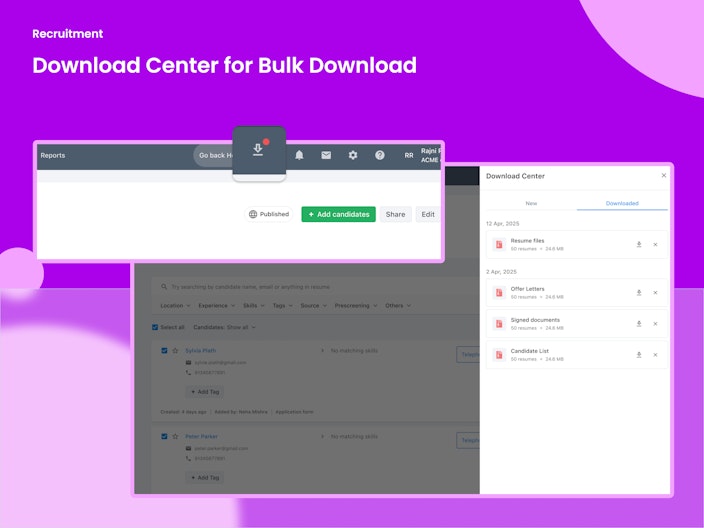This screenshot has width=704, height=528.
Task: Expand the Others filter dropdown
Action: [x=398, y=305]
